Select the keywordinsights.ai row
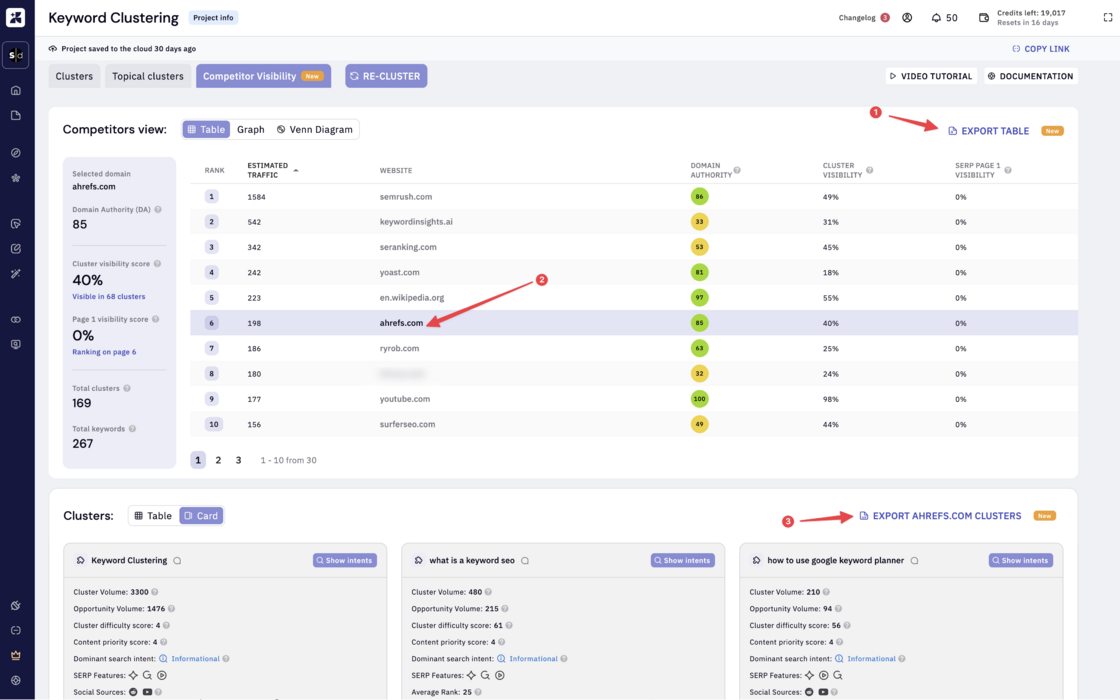 click(634, 221)
